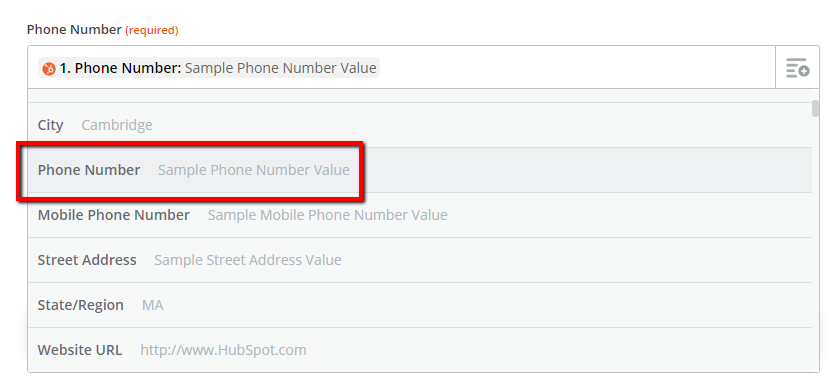This screenshot has height=386, width=840.
Task: Click 'Sample Street Address Value' text
Action: point(248,260)
